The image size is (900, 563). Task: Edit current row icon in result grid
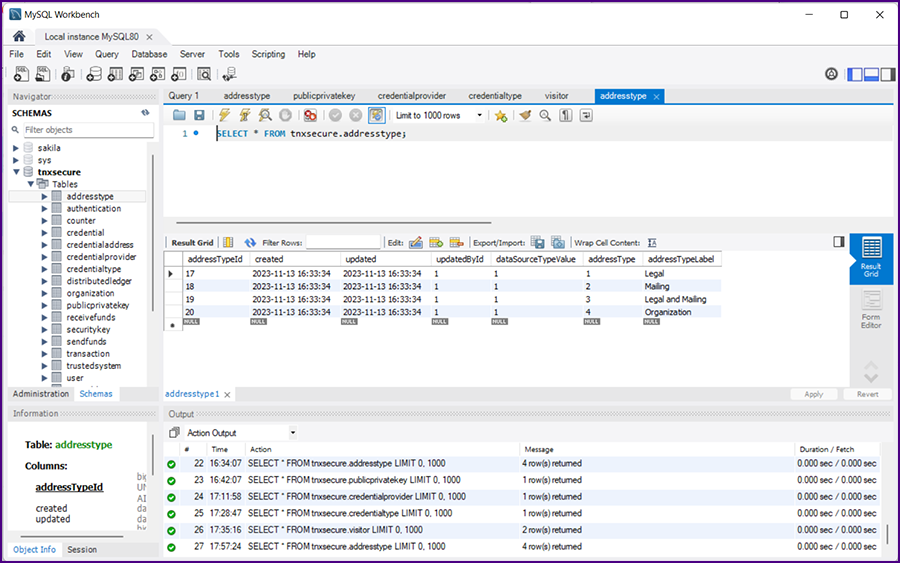click(416, 243)
